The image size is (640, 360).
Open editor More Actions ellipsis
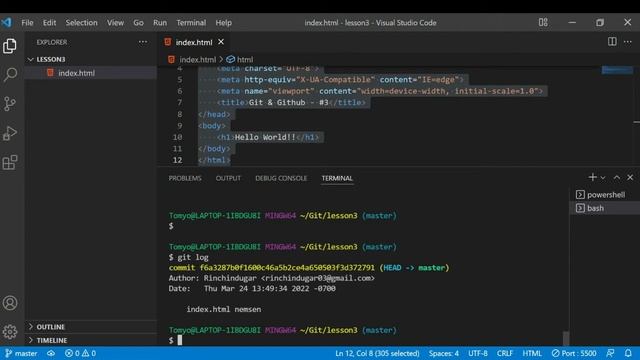[x=628, y=42]
